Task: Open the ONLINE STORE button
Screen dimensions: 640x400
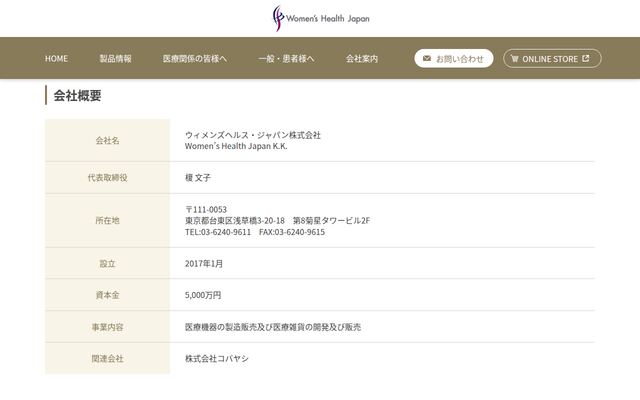Action: 552,58
